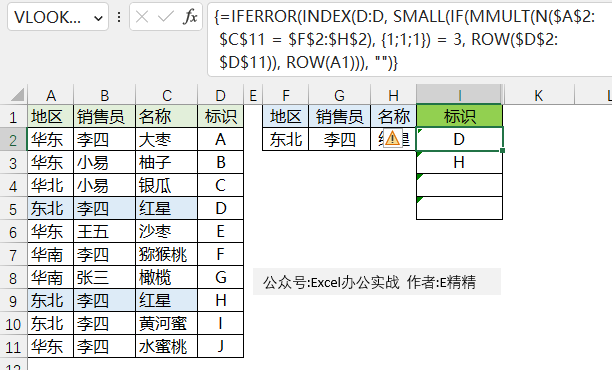Click cell C5 containing 红星

click(x=167, y=208)
